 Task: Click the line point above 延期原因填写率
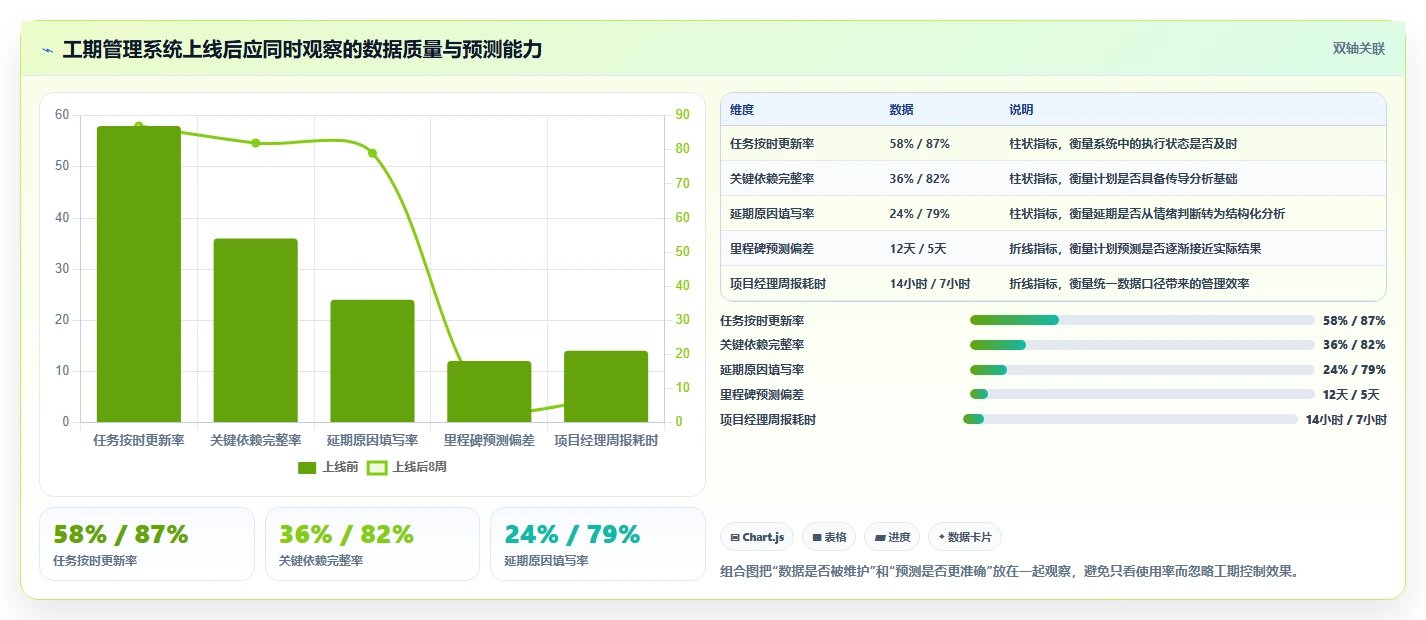373,153
